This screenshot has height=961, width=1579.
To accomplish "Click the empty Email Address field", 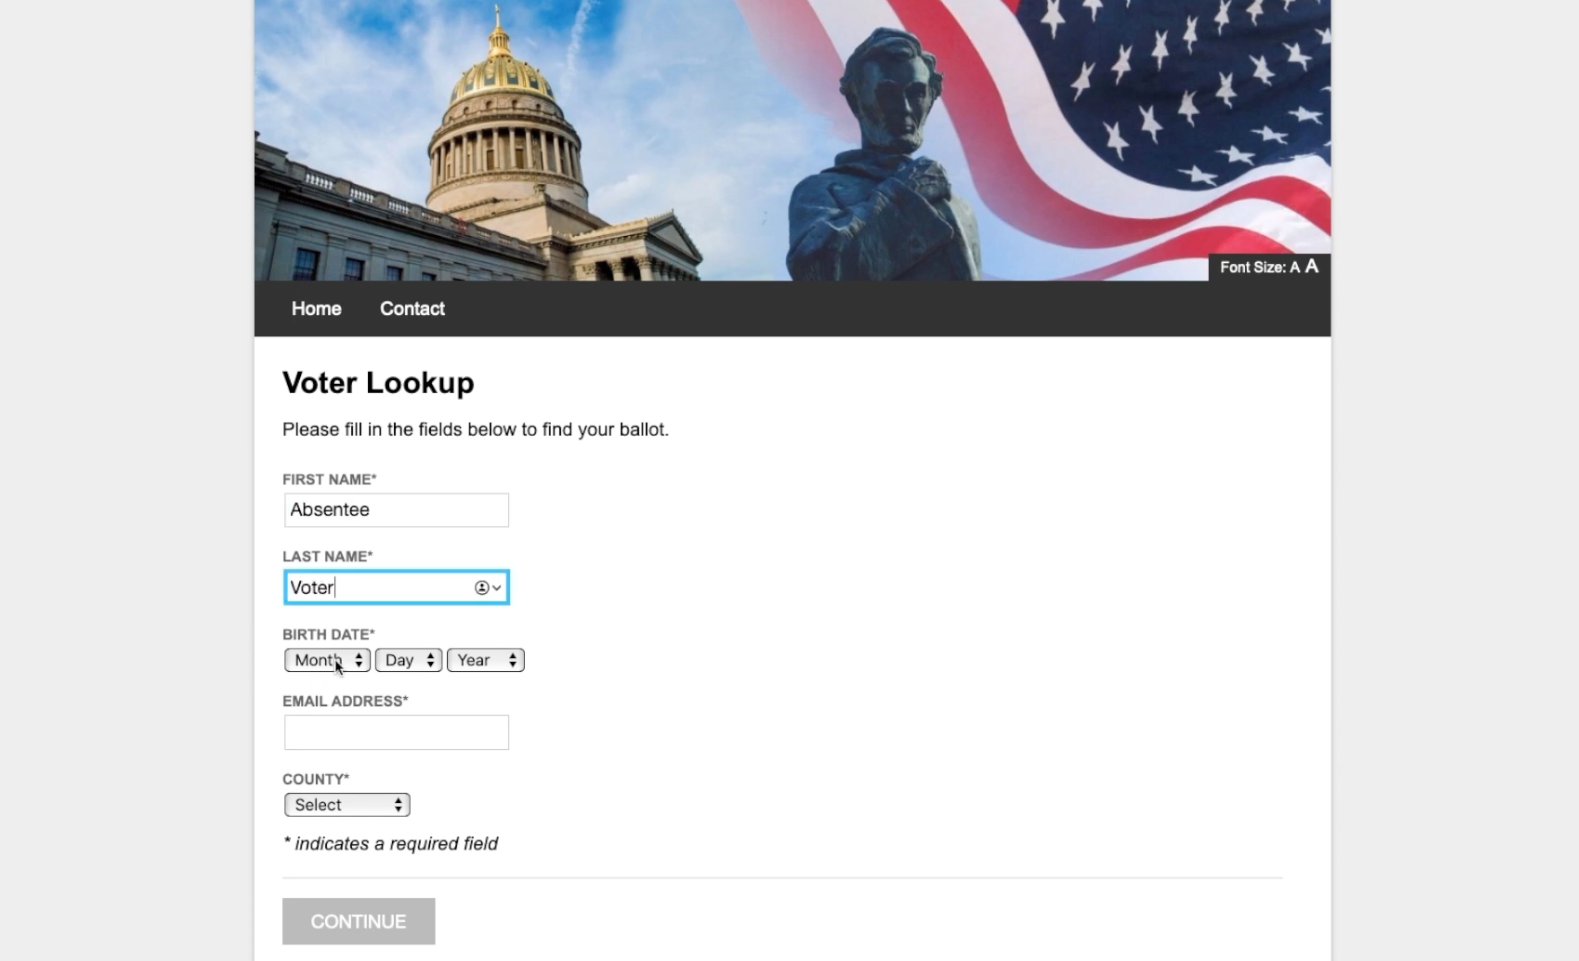I will [396, 732].
